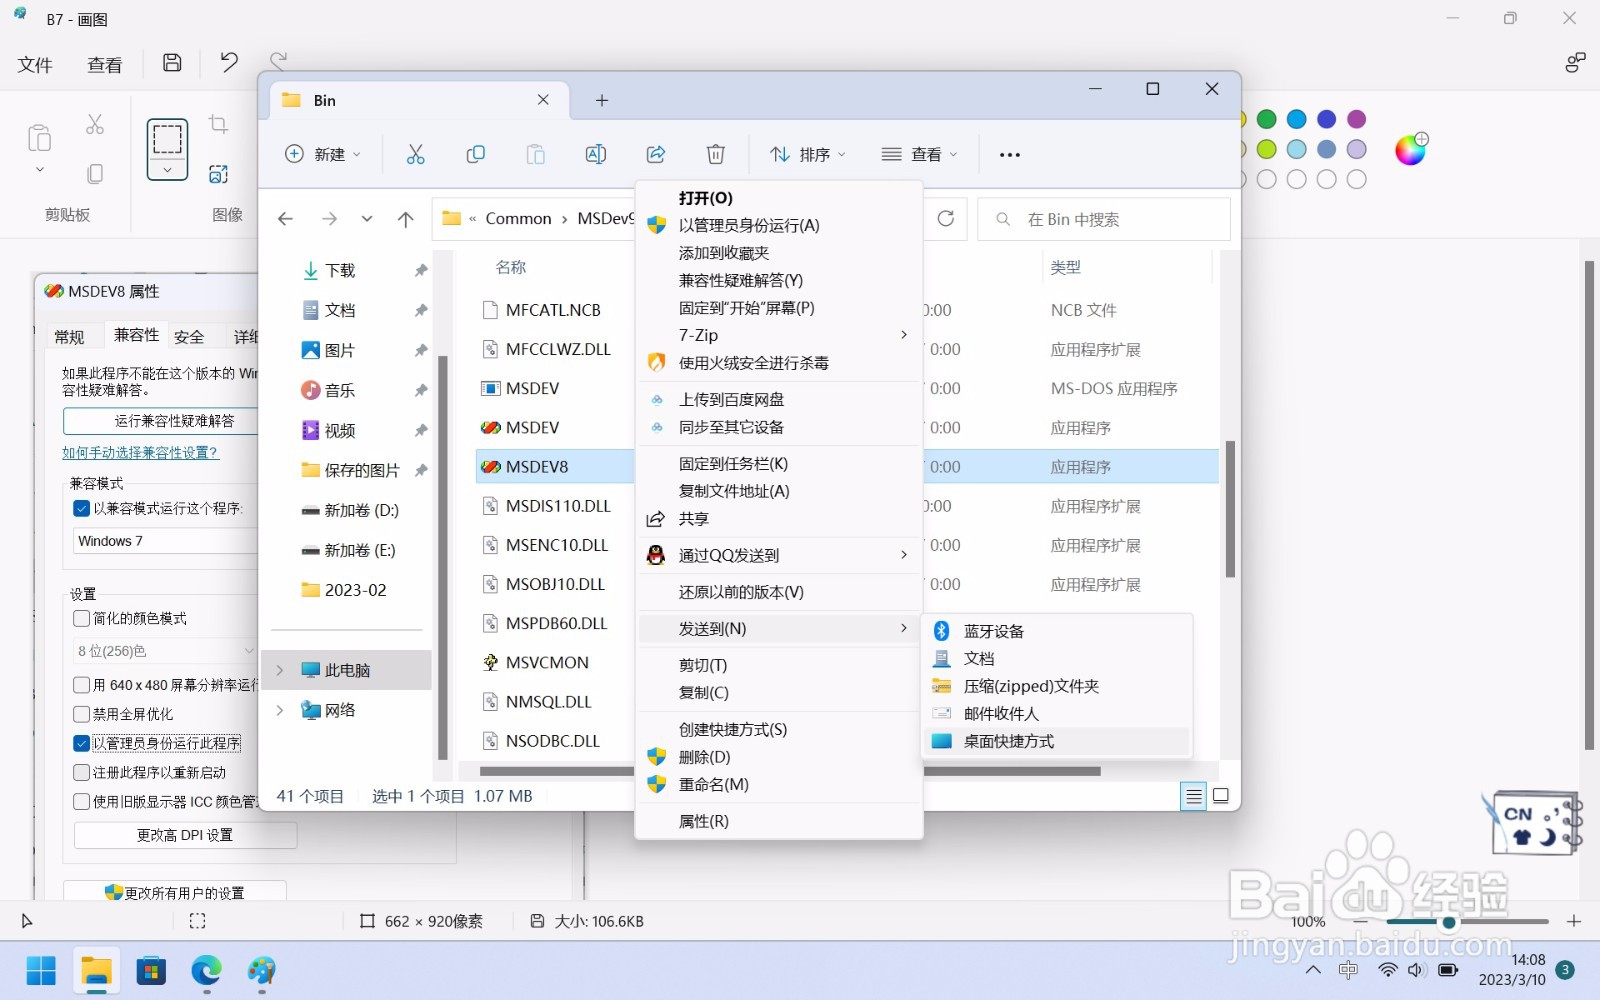Switch to large thumbnails view icon
The image size is (1600, 1000).
coord(1221,796)
